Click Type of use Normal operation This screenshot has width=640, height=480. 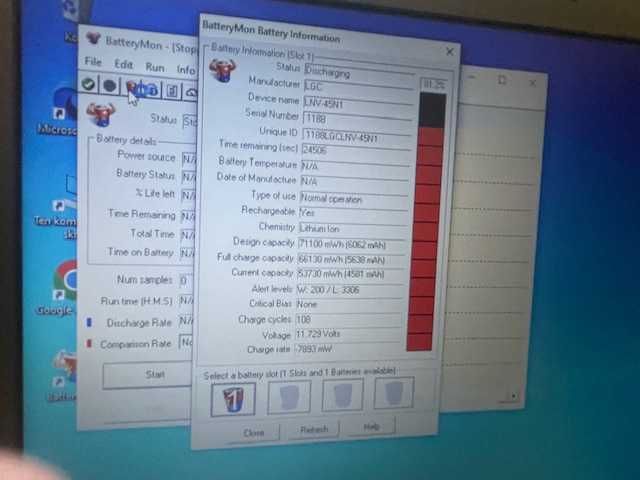353,199
